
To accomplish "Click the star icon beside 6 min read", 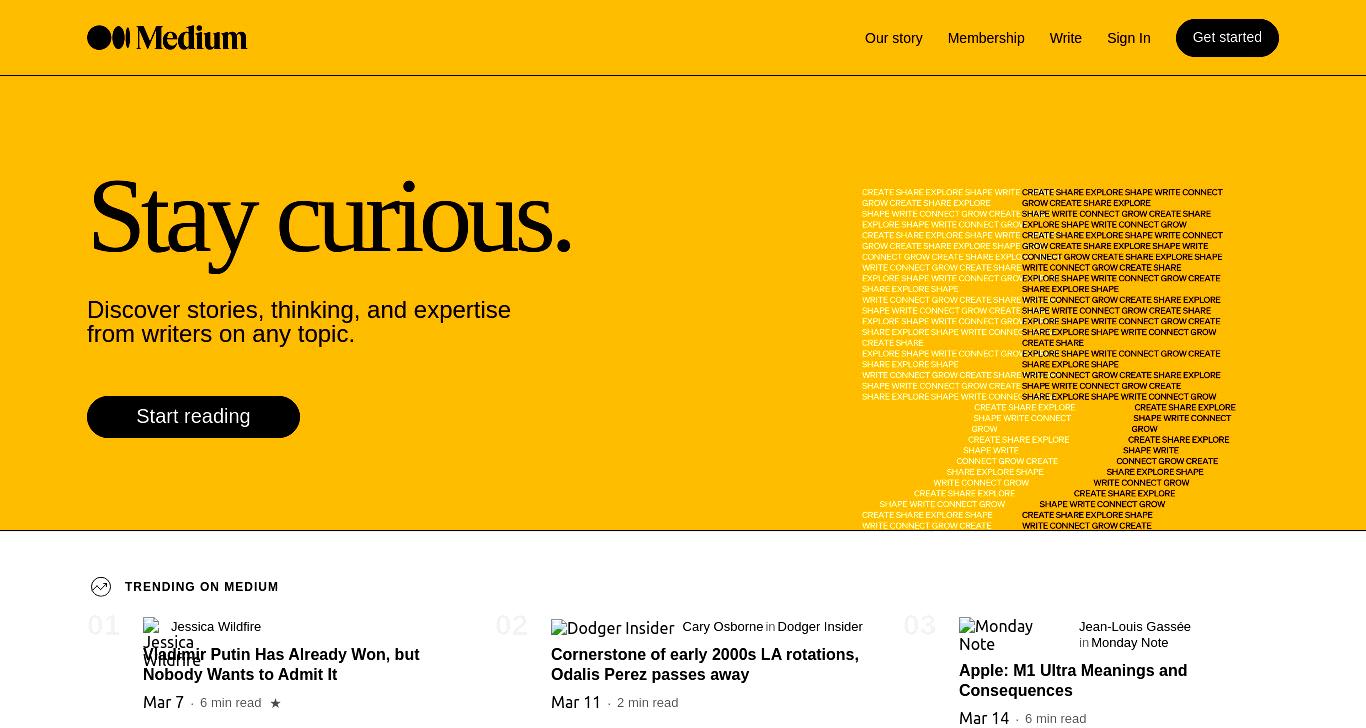I will pos(276,703).
